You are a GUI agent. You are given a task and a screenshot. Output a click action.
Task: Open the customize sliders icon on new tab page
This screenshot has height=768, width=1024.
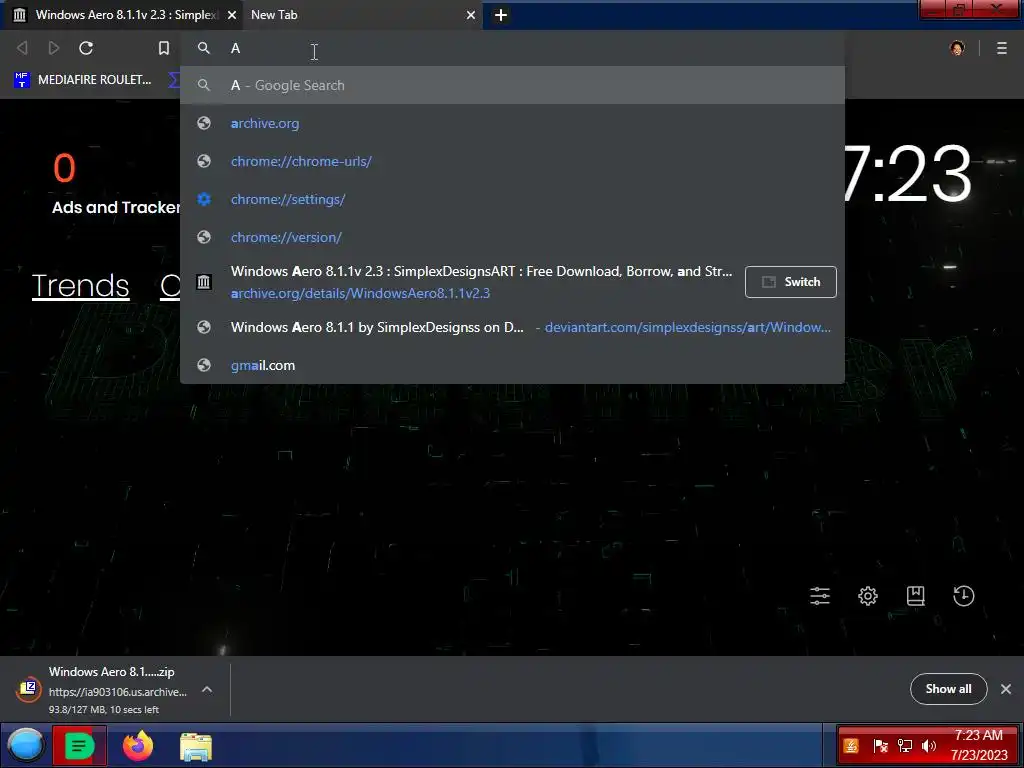click(x=820, y=596)
